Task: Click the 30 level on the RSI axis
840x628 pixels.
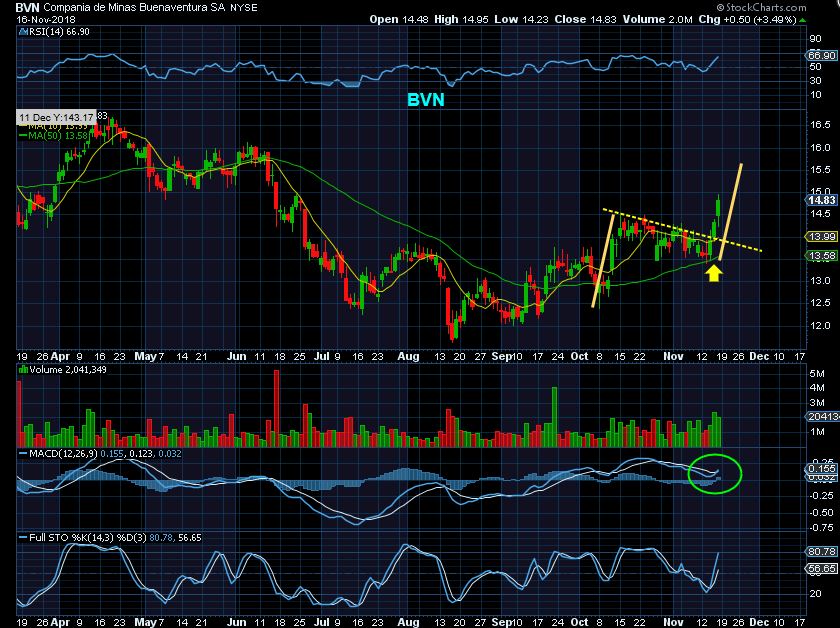Action: click(816, 80)
